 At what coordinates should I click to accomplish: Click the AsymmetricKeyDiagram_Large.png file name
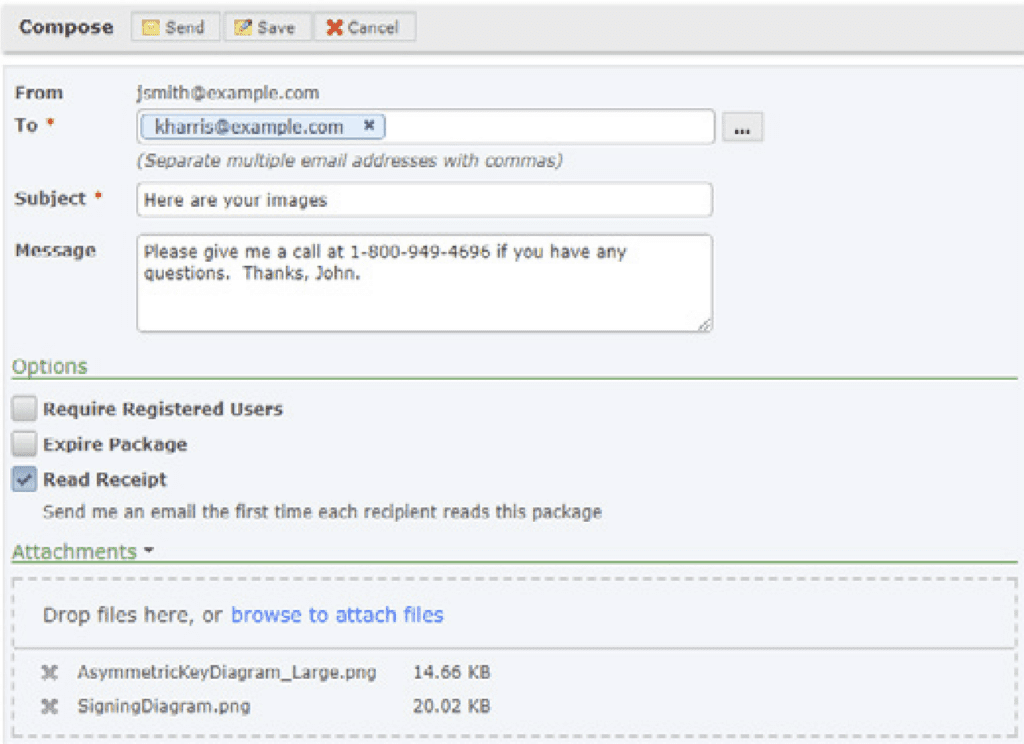(227, 673)
